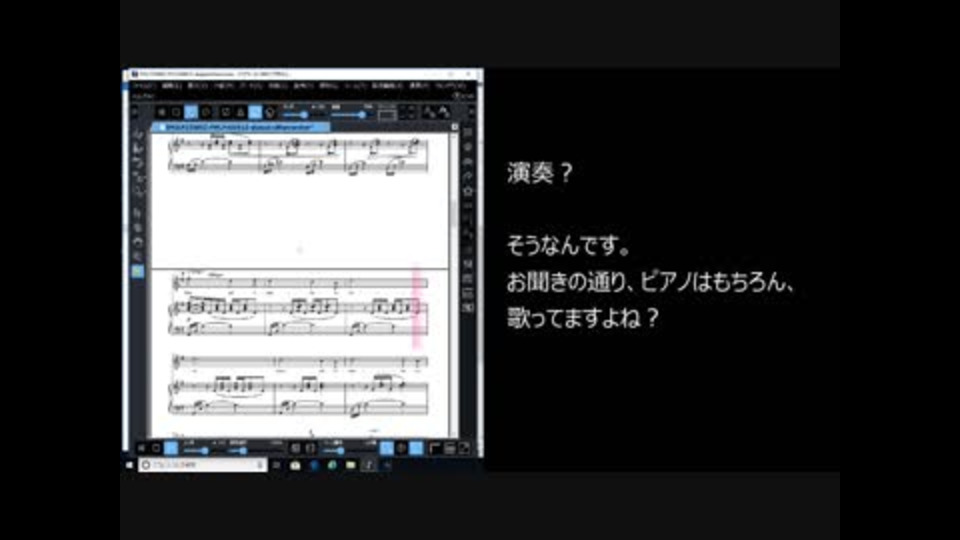The height and width of the screenshot is (540, 960).
Task: Open the 表示 menu
Action: coord(197,86)
